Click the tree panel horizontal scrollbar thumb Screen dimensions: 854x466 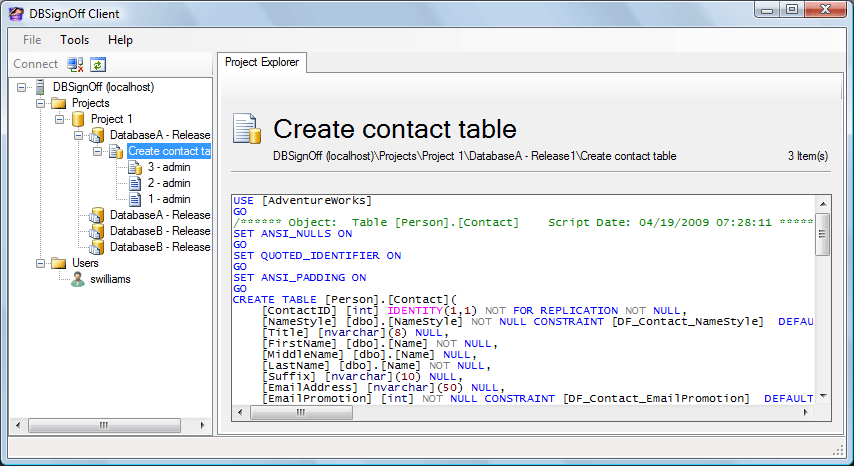click(104, 425)
